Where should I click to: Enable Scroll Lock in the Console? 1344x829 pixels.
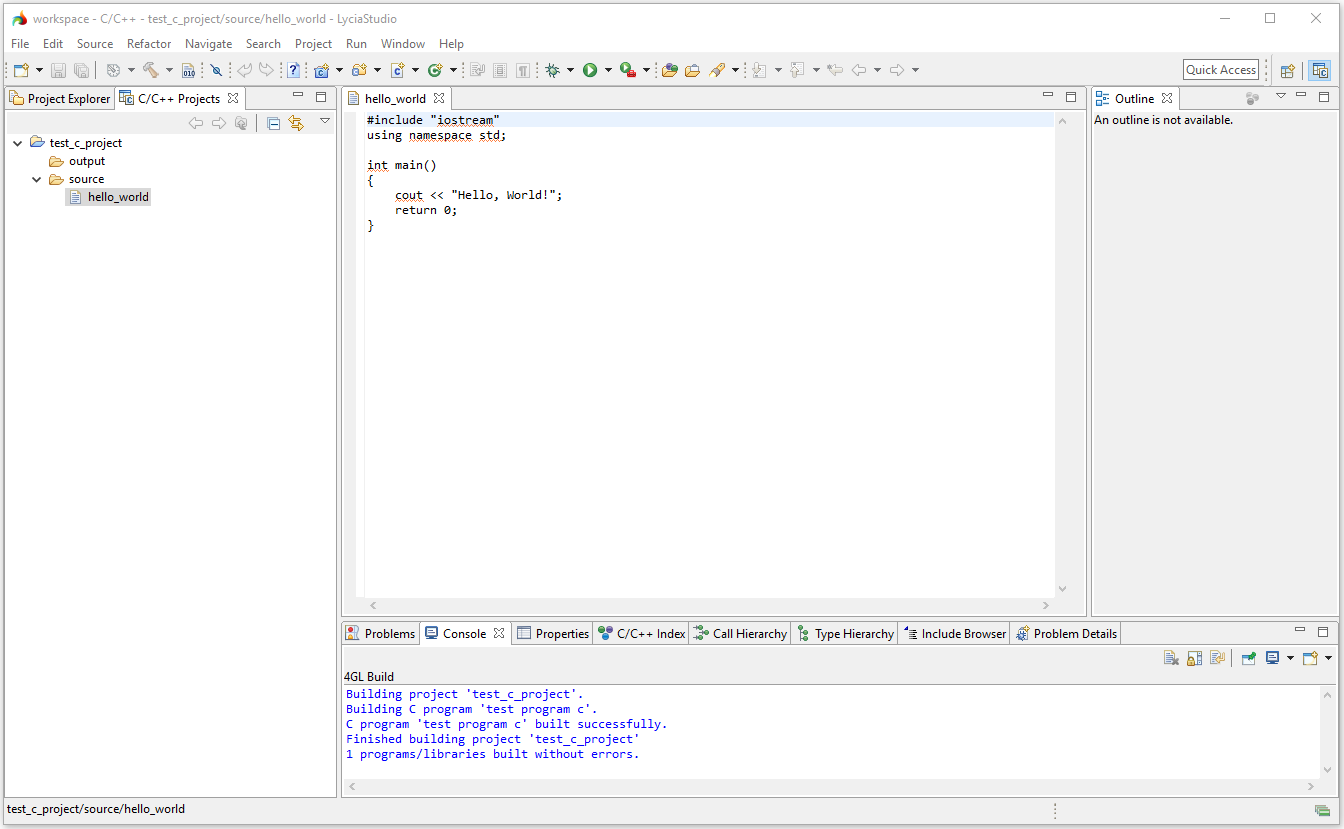[x=1194, y=657]
